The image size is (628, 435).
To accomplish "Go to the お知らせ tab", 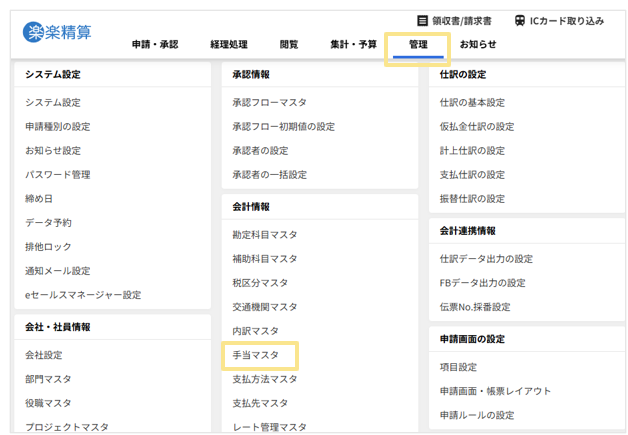I will point(478,45).
